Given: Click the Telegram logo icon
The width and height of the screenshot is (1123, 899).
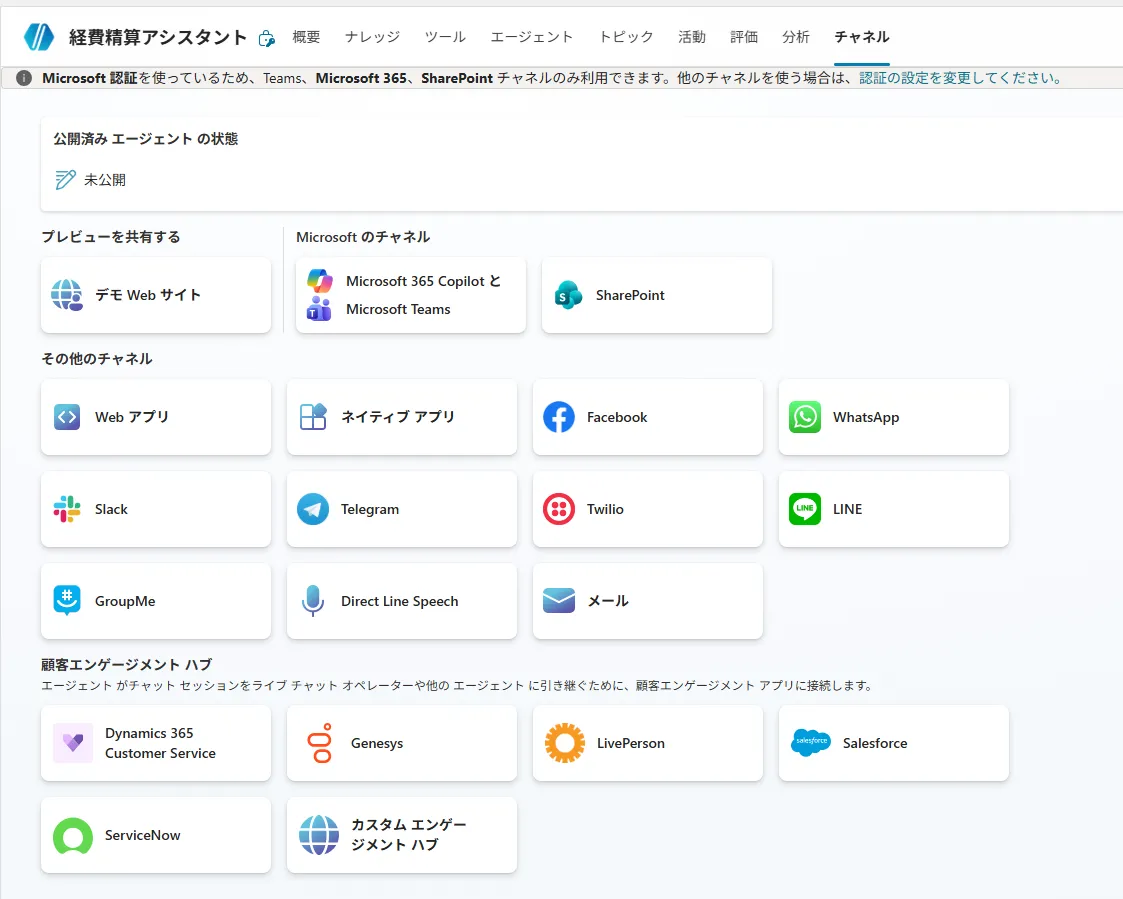Looking at the screenshot, I should (x=313, y=509).
